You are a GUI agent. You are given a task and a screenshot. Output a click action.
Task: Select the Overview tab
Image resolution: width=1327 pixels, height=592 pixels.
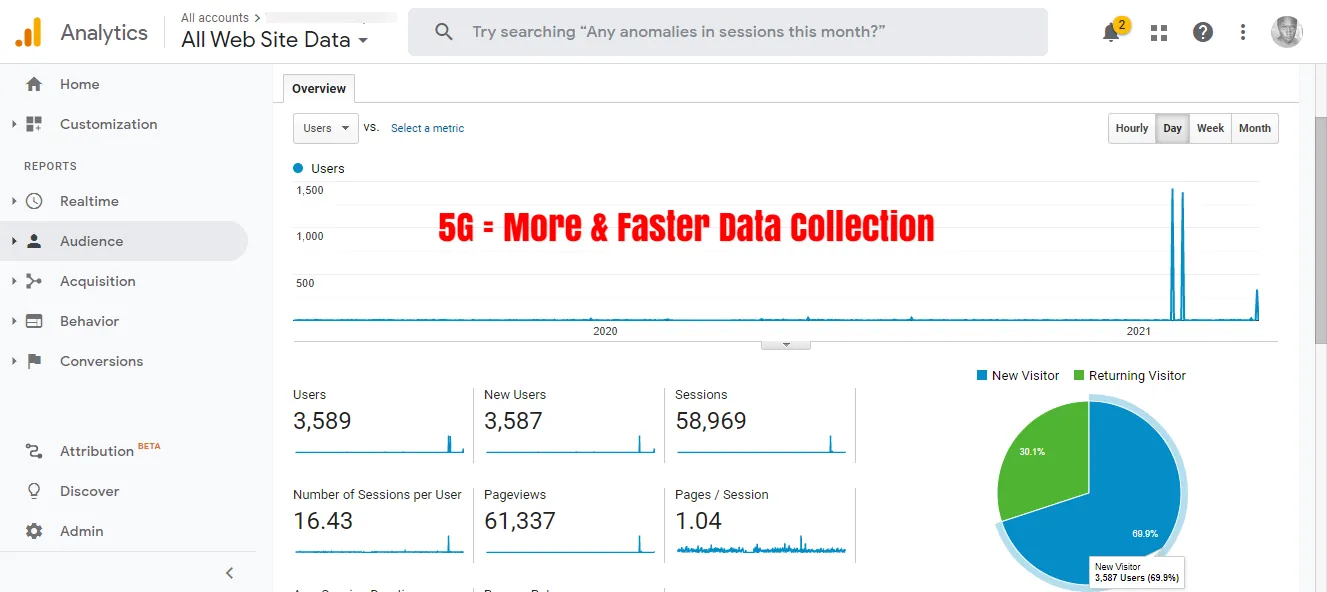pos(317,88)
